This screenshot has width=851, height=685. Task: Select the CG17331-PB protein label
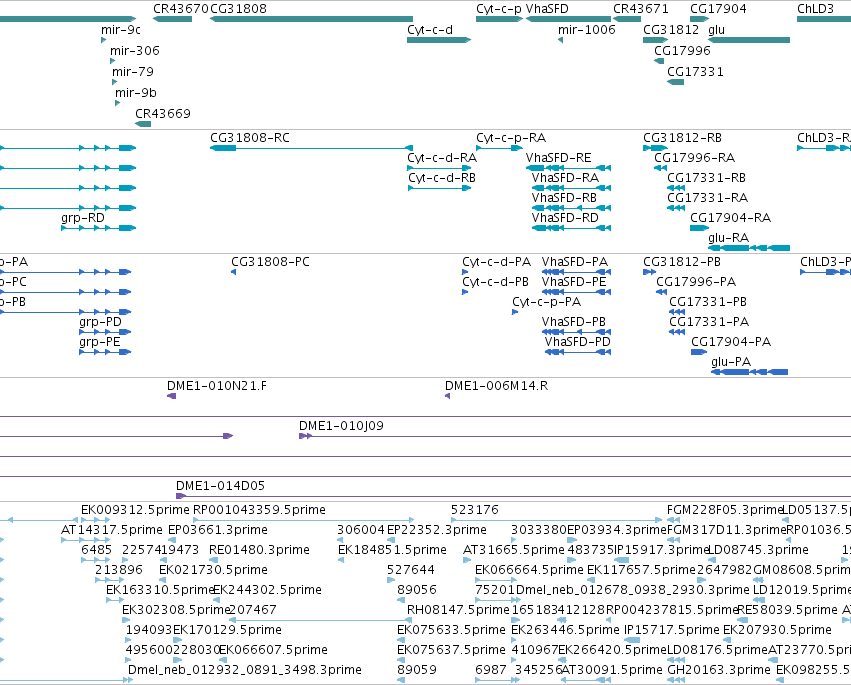tap(708, 302)
